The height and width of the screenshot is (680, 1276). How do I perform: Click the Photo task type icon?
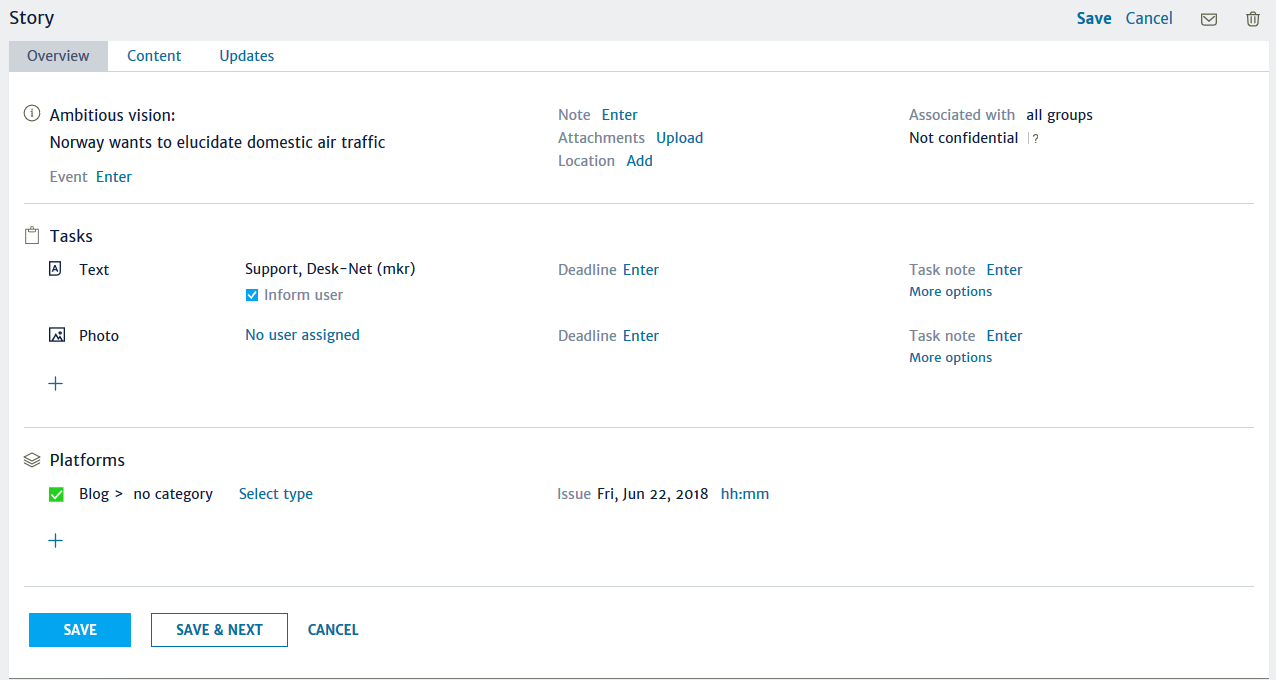57,335
